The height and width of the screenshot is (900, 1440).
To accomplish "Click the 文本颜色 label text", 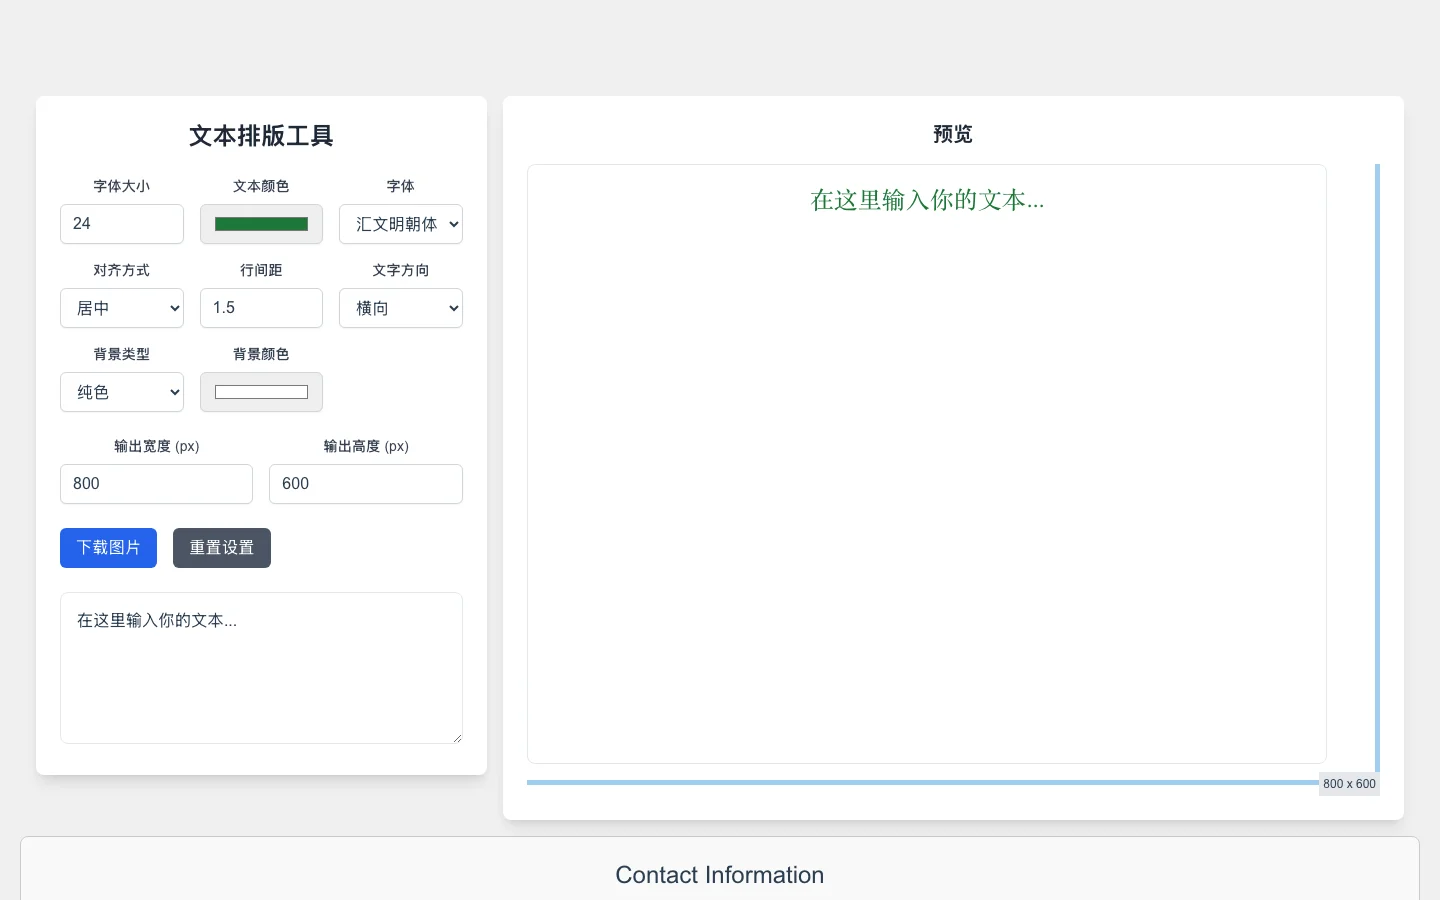I will 261,186.
